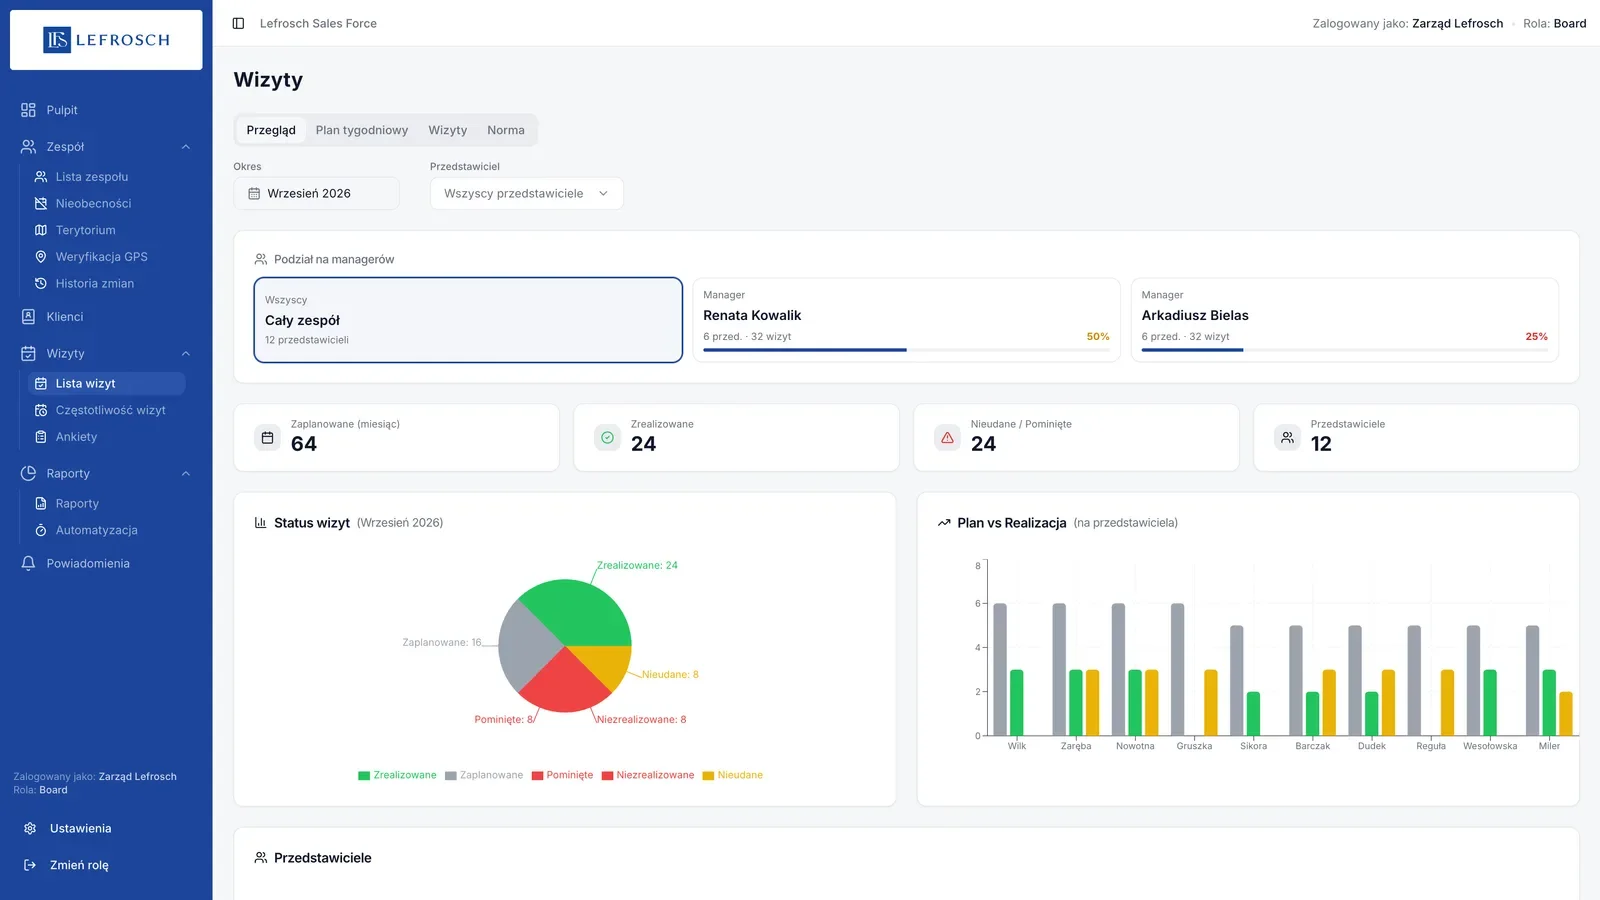
Task: Click the Raporty file icon
Action: coord(41,504)
